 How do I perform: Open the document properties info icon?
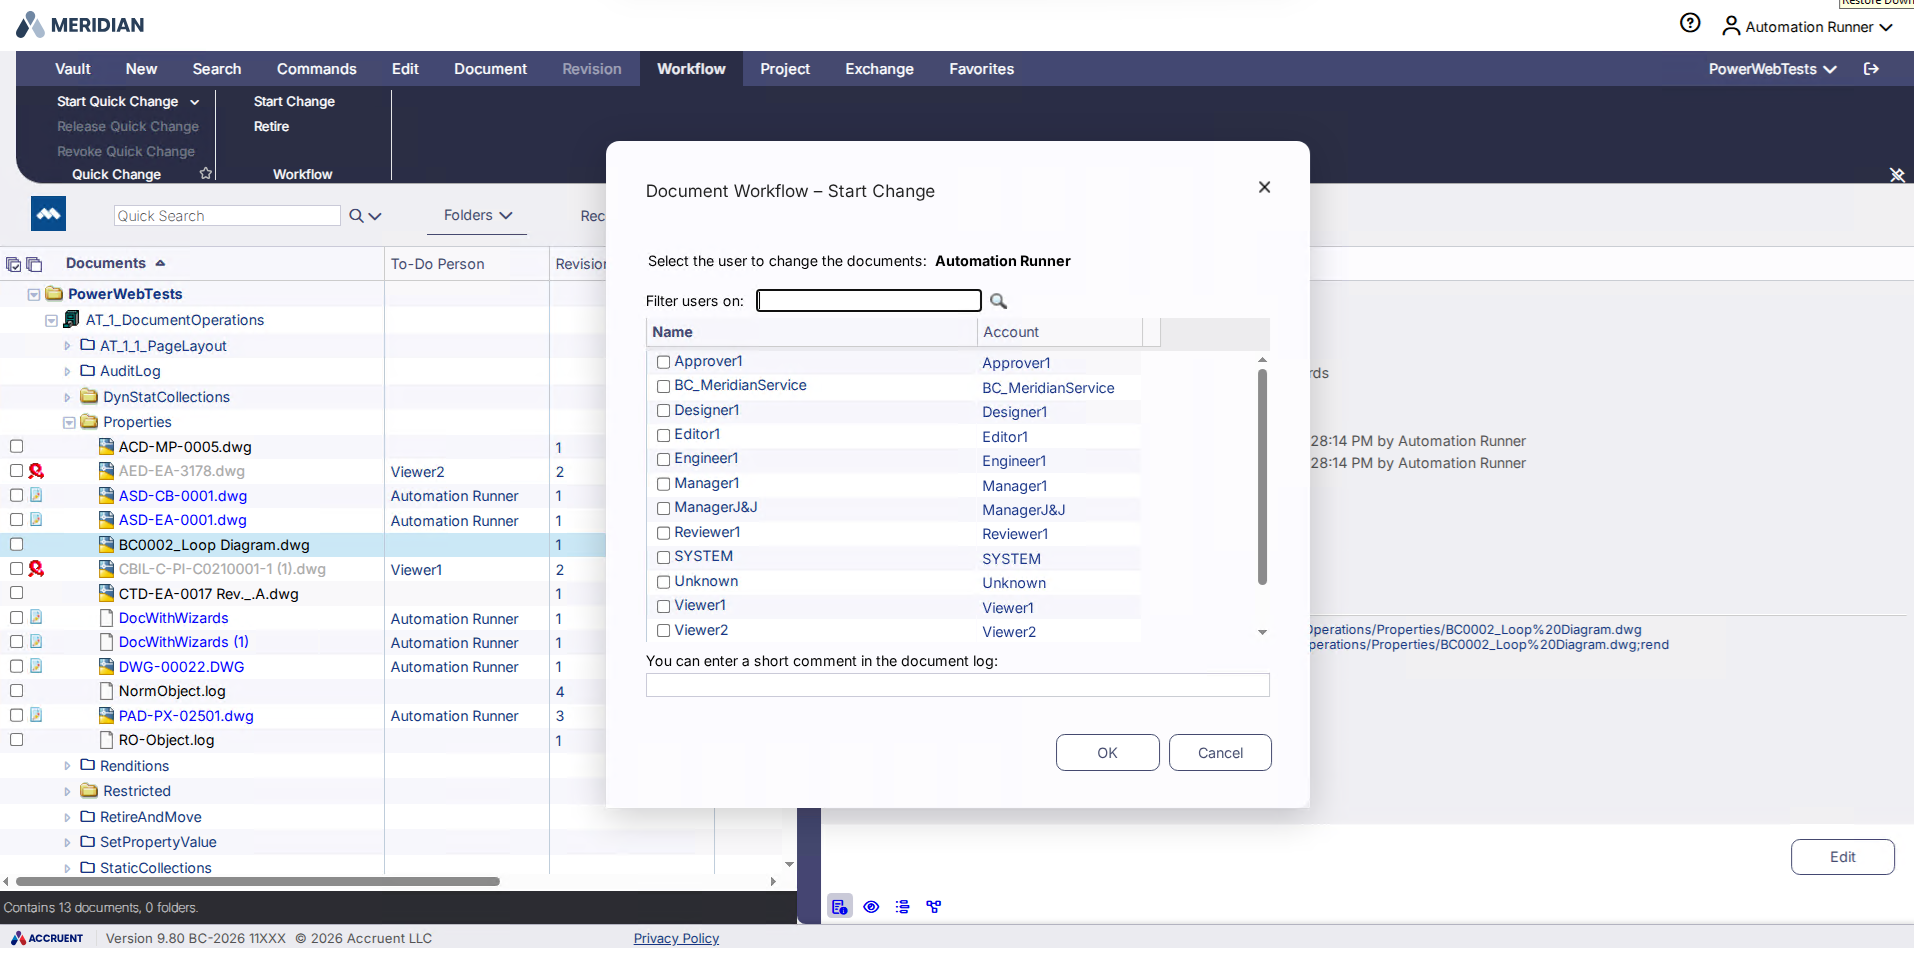point(840,907)
